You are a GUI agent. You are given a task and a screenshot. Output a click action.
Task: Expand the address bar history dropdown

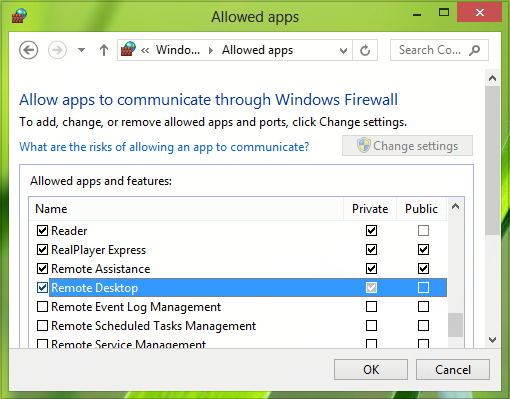[x=343, y=51]
